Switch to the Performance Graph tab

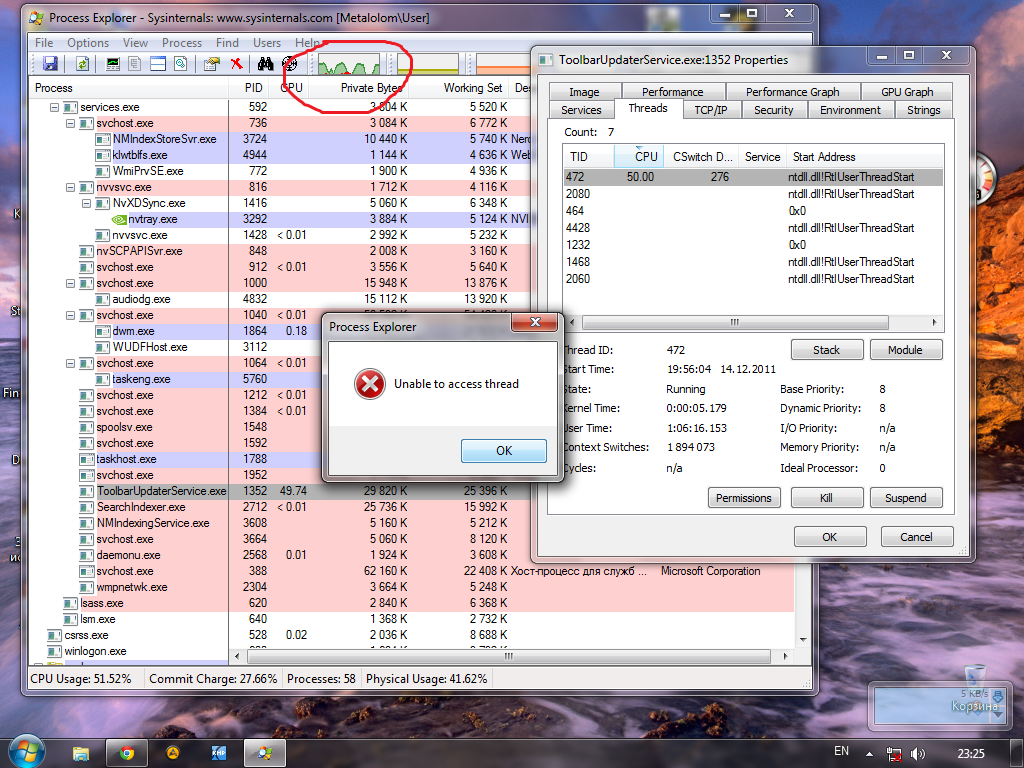click(793, 91)
